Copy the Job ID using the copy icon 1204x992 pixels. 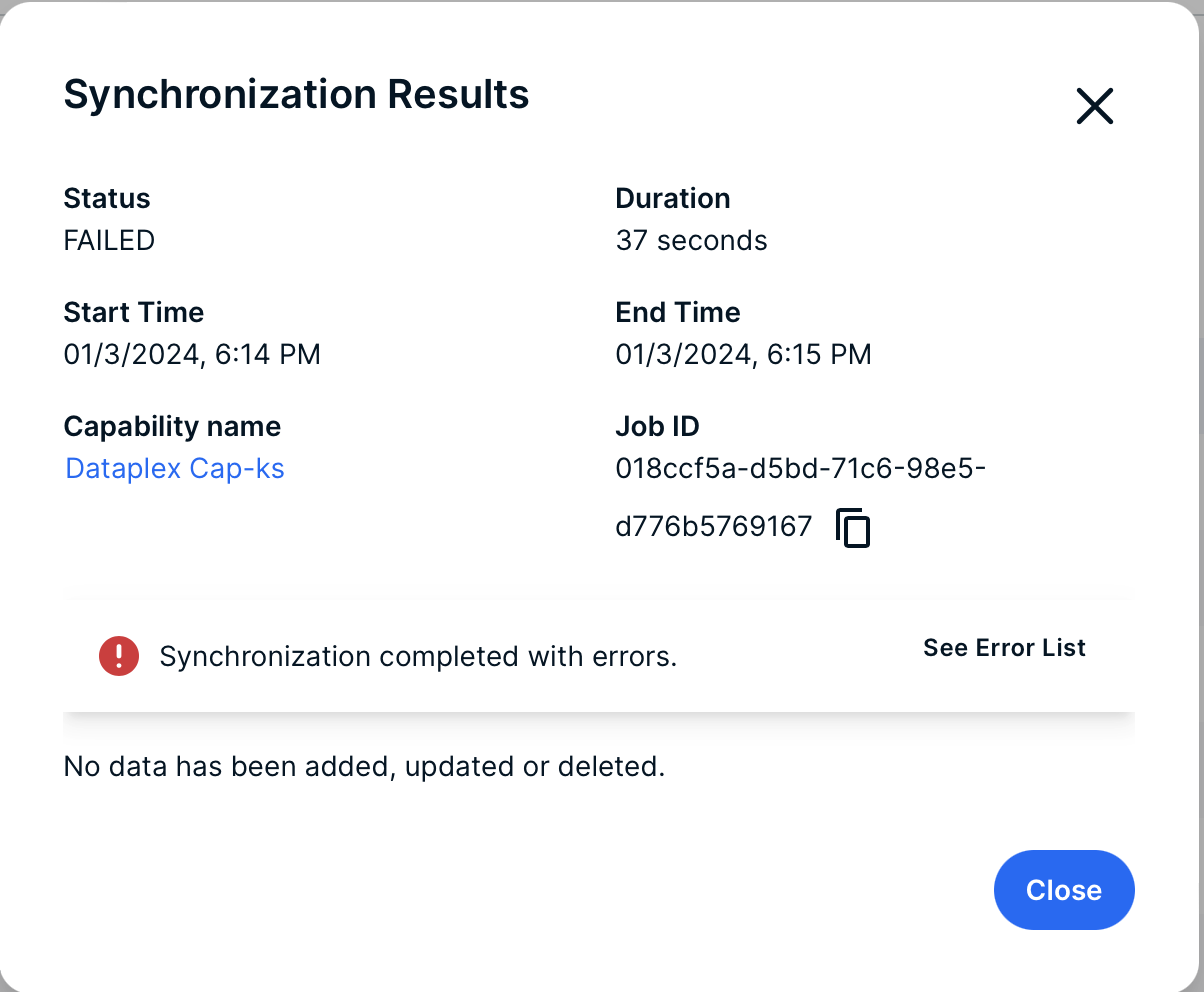(853, 528)
